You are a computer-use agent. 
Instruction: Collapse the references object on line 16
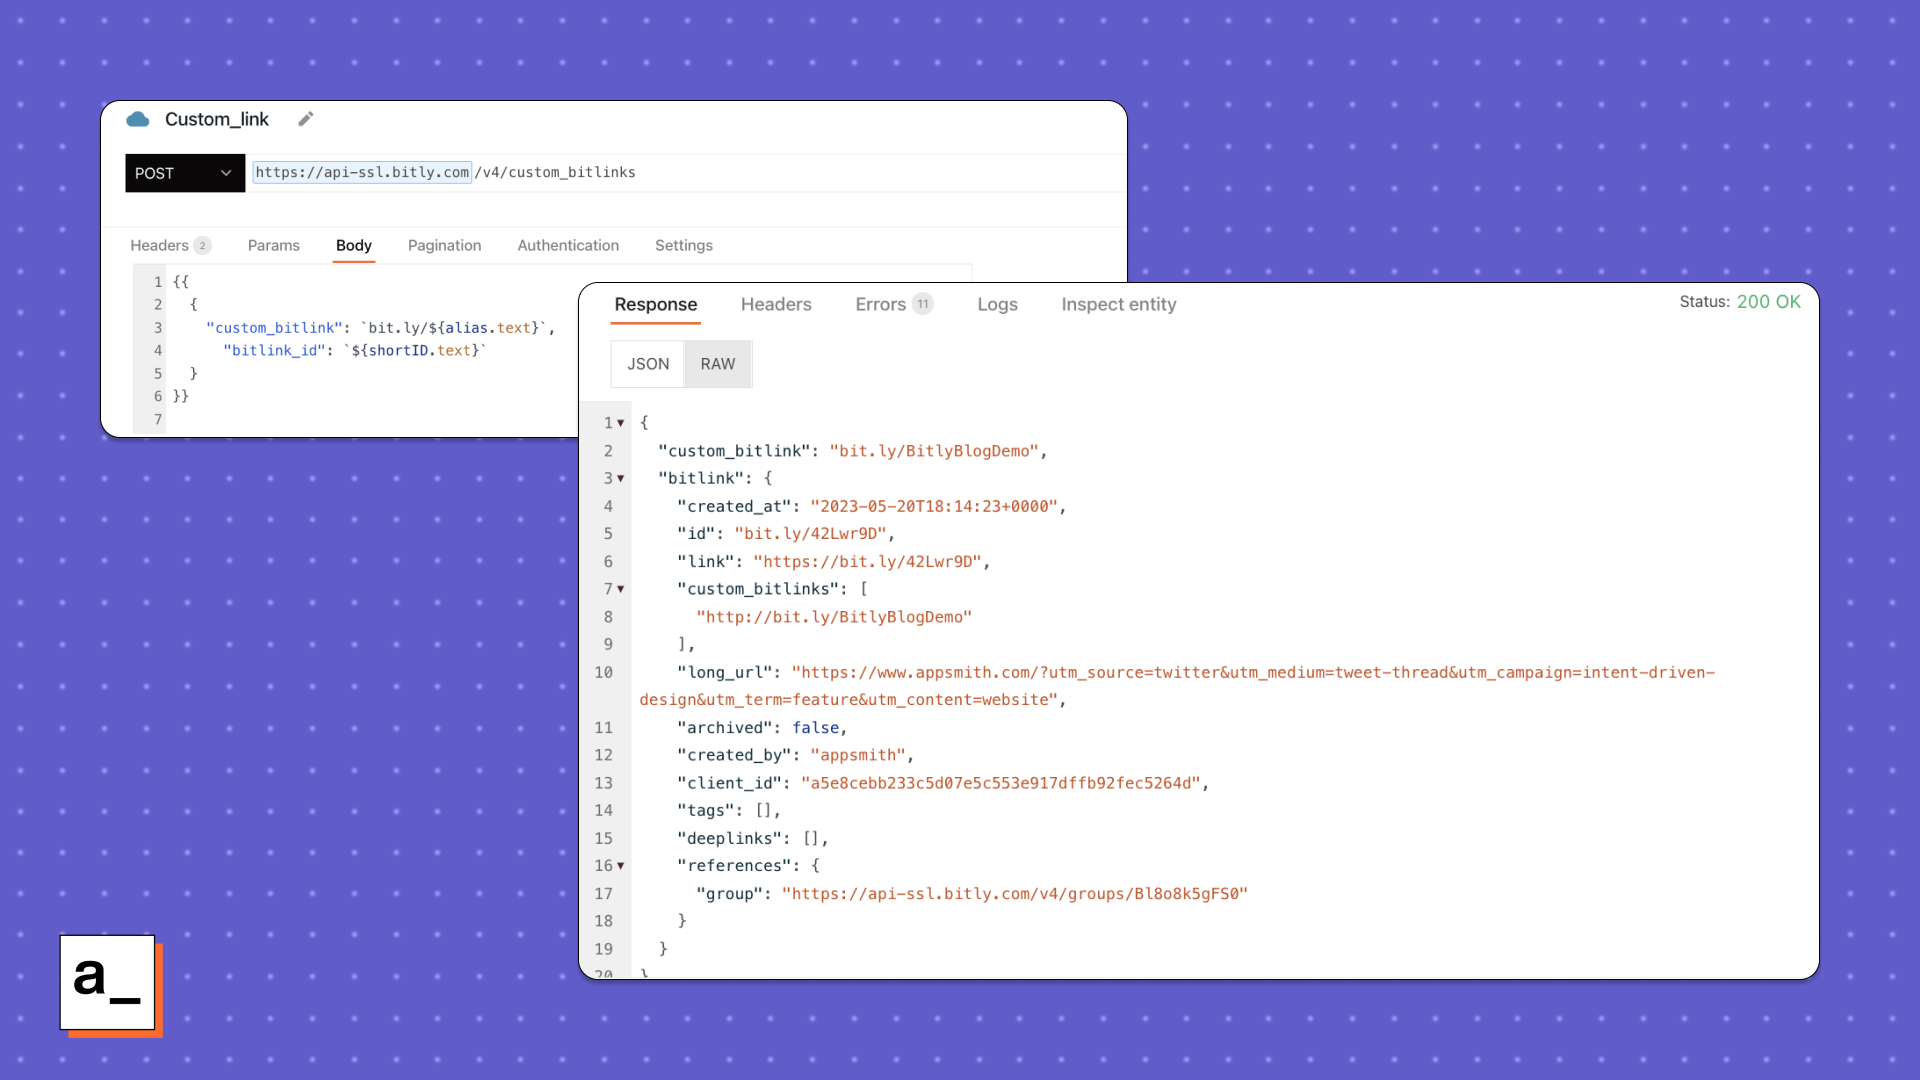(621, 866)
